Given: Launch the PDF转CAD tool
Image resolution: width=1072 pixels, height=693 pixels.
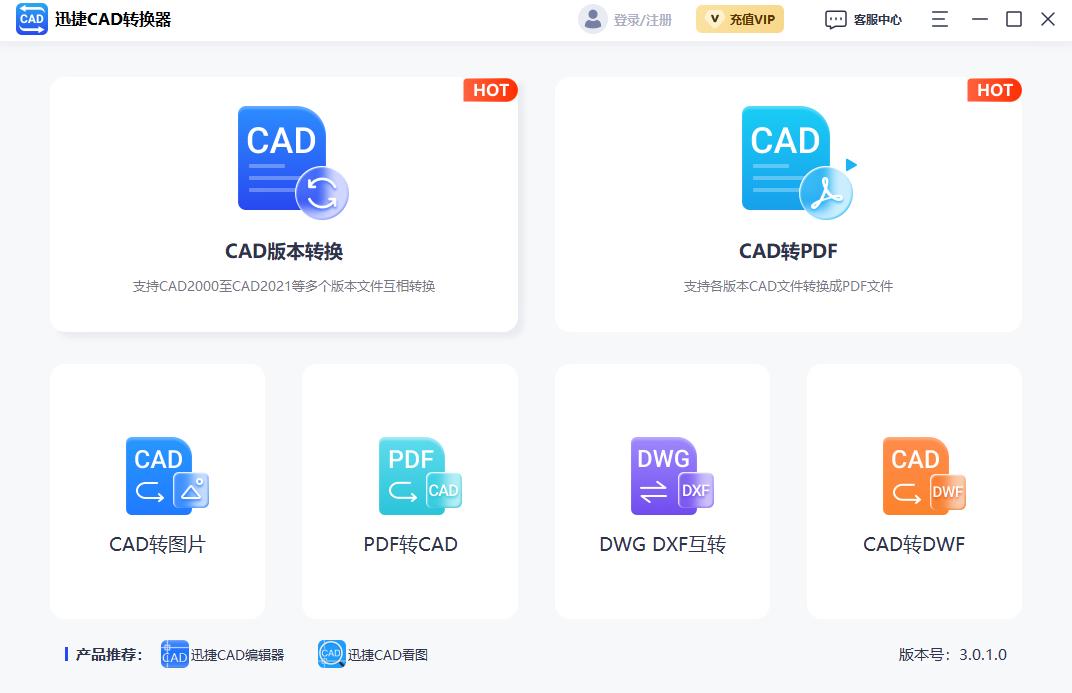Looking at the screenshot, I should point(409,490).
